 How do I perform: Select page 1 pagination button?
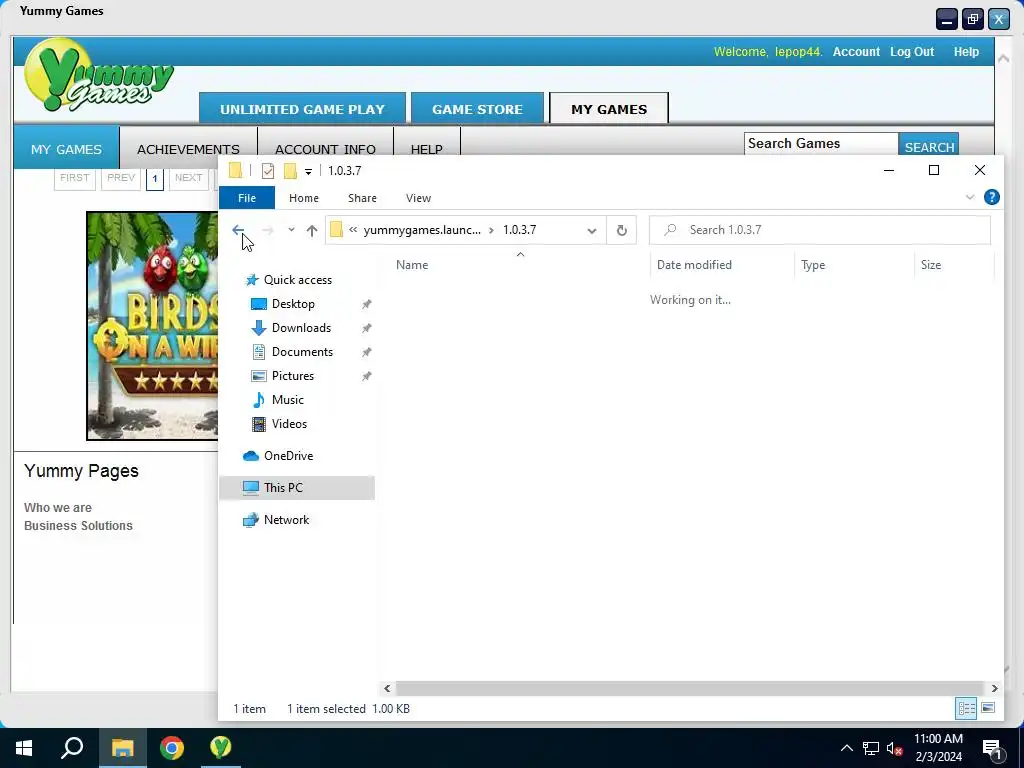(x=155, y=179)
